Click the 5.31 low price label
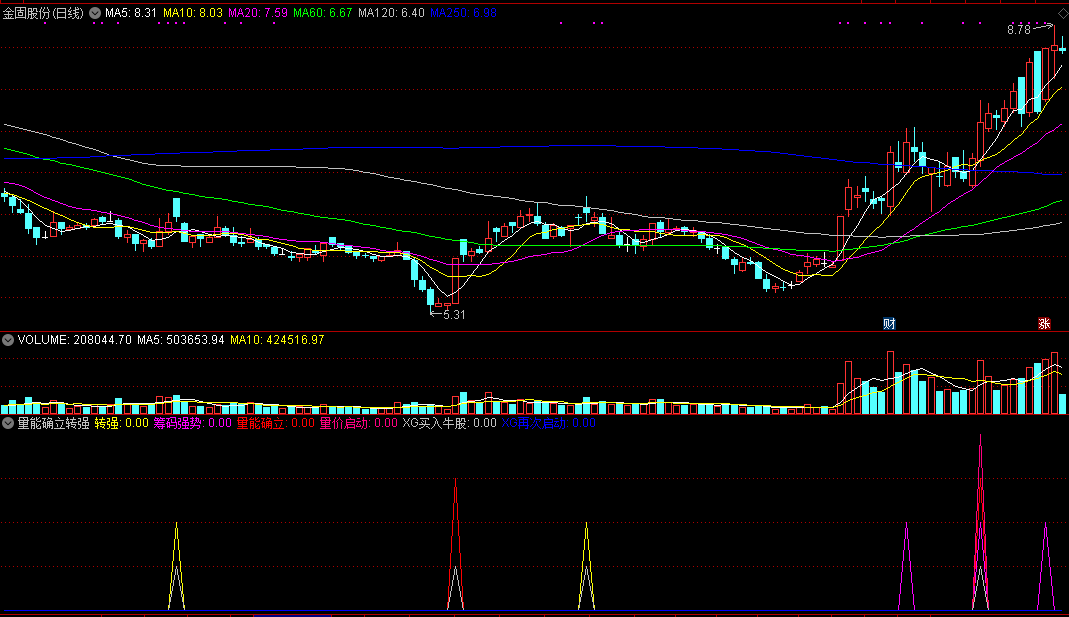Screen dimensions: 1069x617 (454, 314)
